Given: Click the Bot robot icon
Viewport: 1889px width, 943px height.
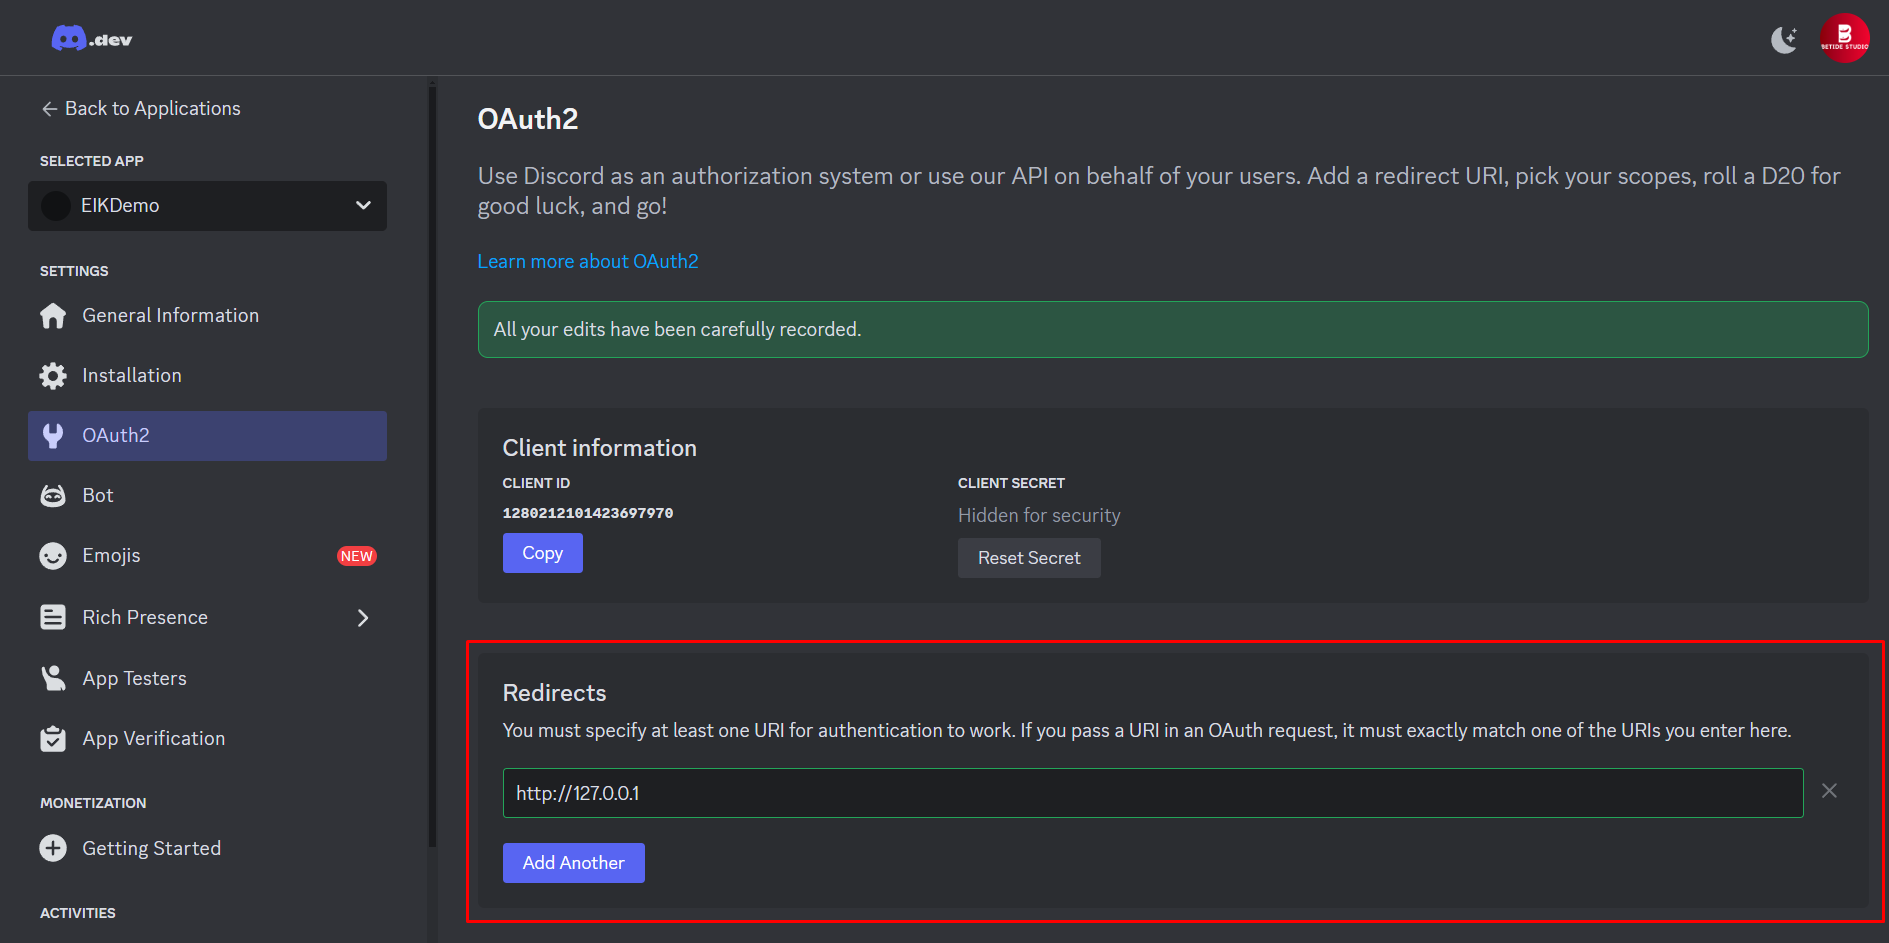Looking at the screenshot, I should click(x=53, y=496).
